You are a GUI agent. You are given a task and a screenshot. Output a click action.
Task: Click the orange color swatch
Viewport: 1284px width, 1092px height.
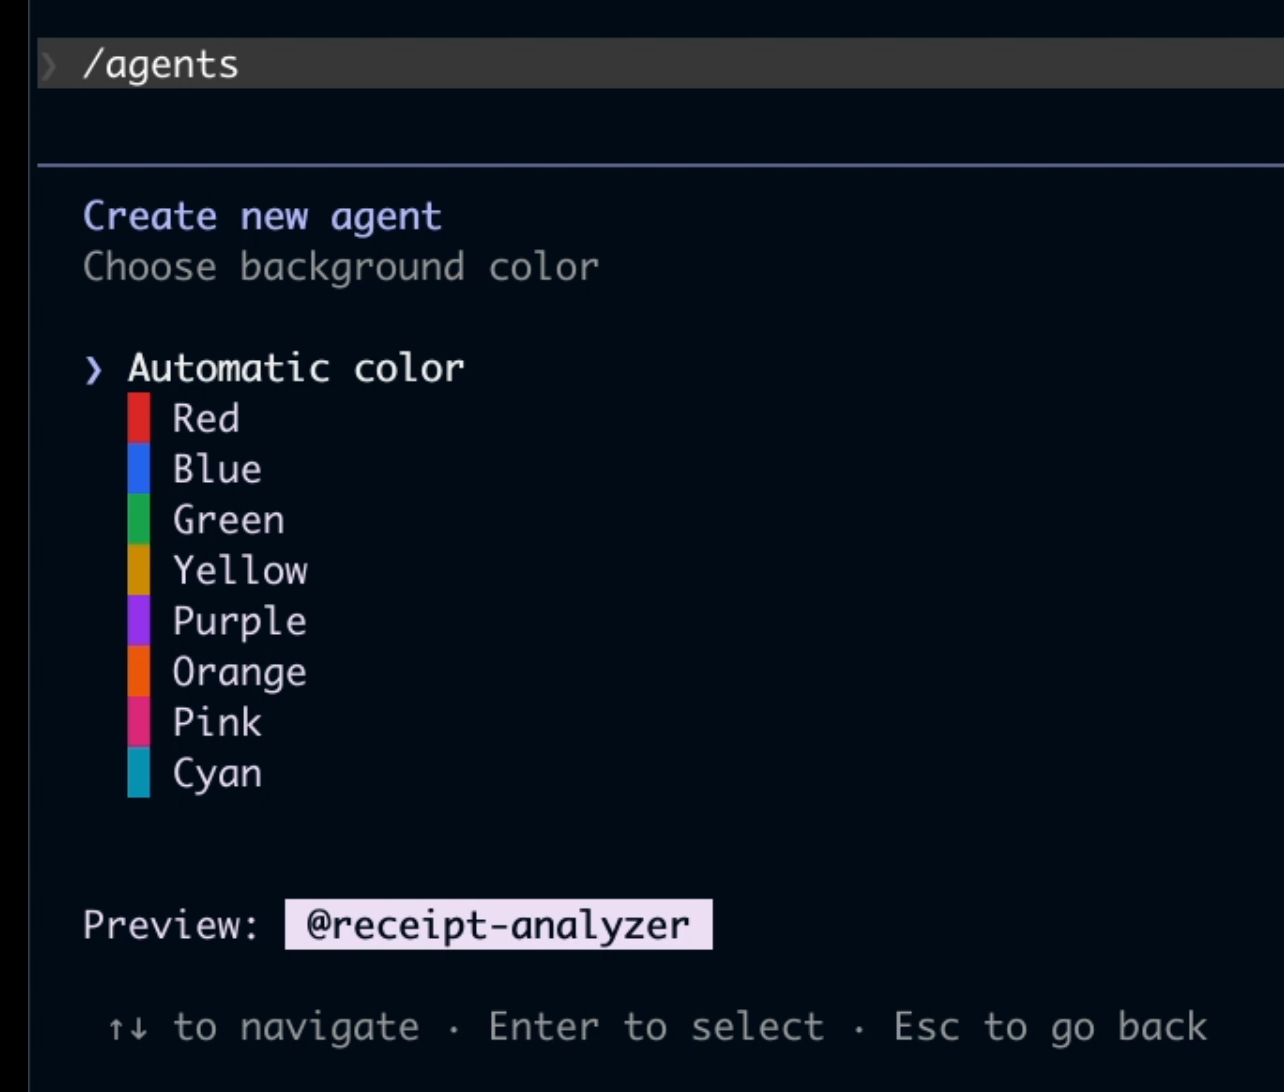139,672
